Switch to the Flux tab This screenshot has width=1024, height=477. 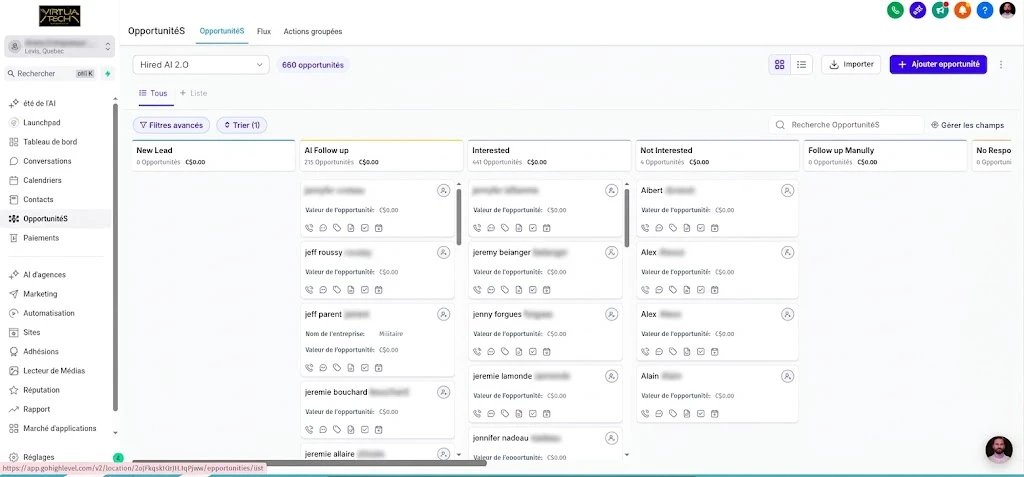(x=264, y=31)
